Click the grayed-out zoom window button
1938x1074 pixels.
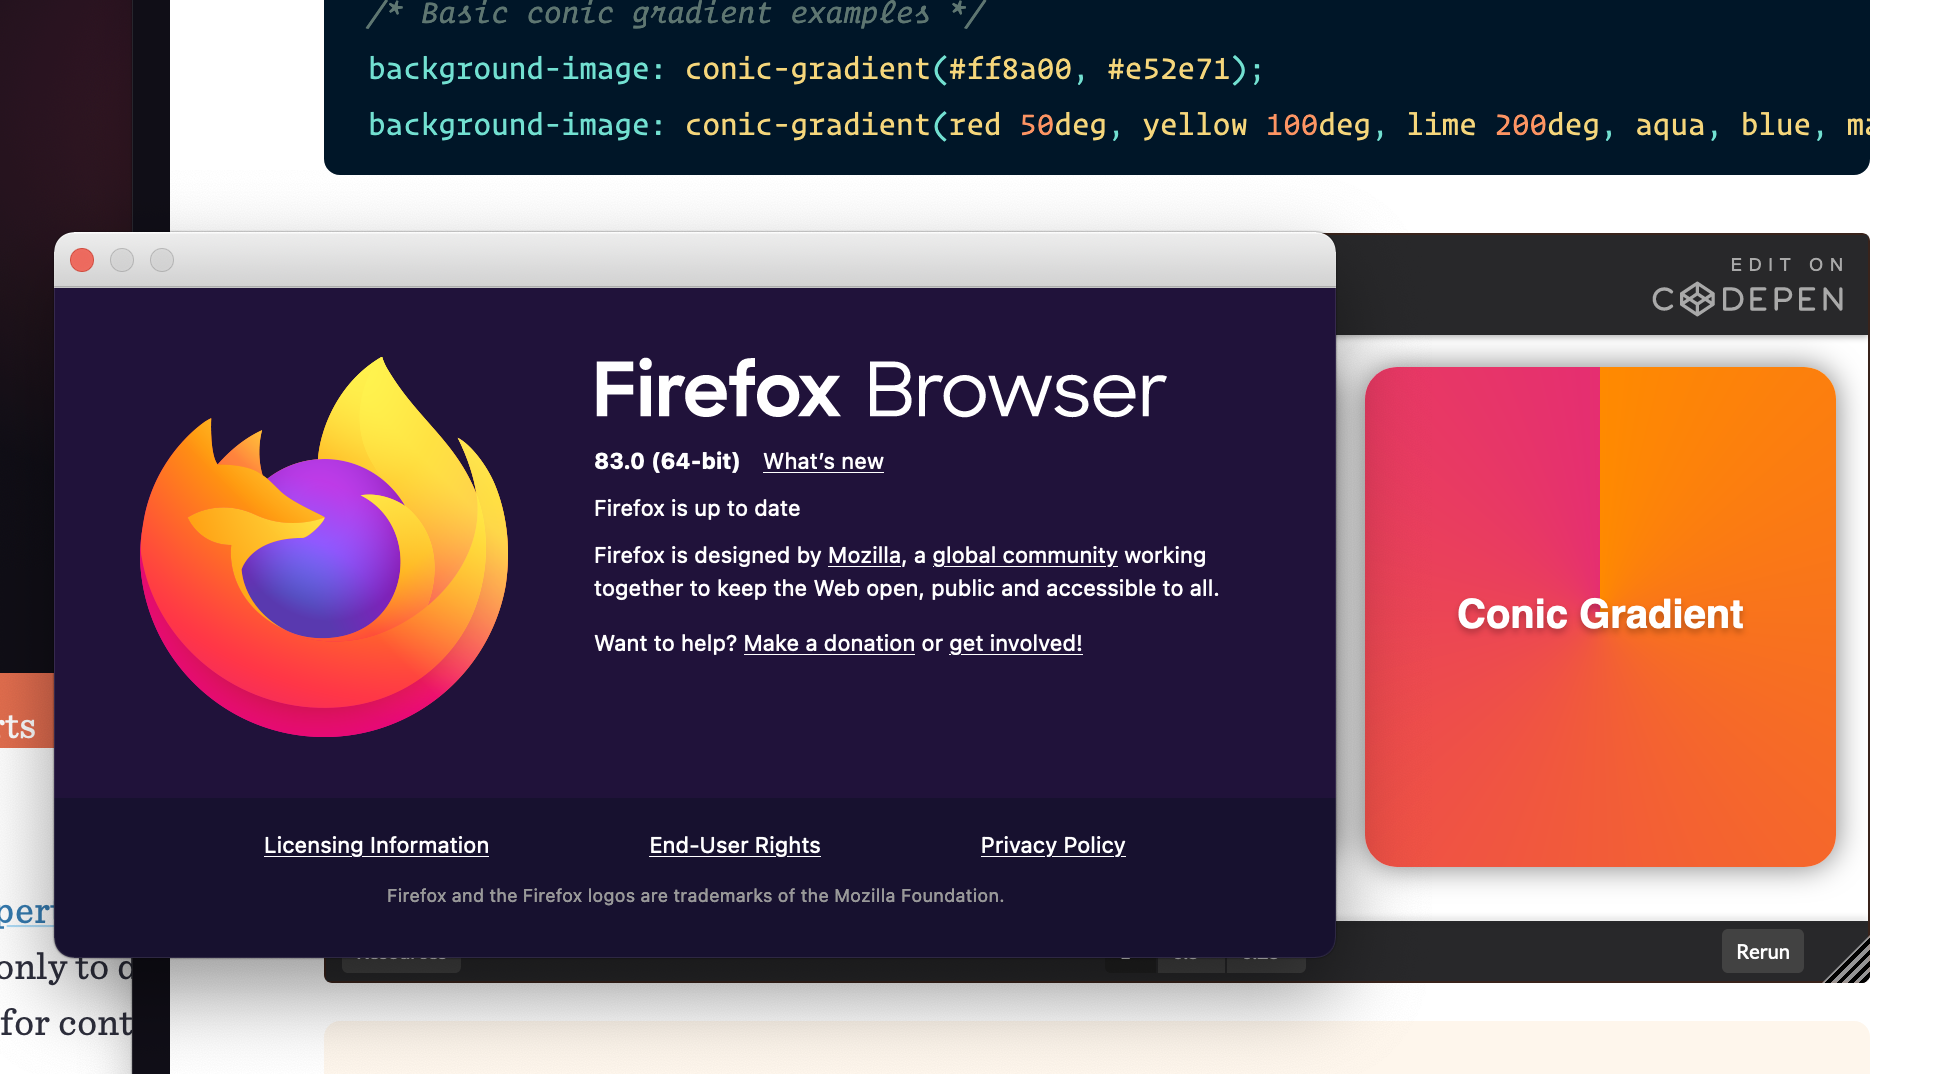(x=162, y=261)
